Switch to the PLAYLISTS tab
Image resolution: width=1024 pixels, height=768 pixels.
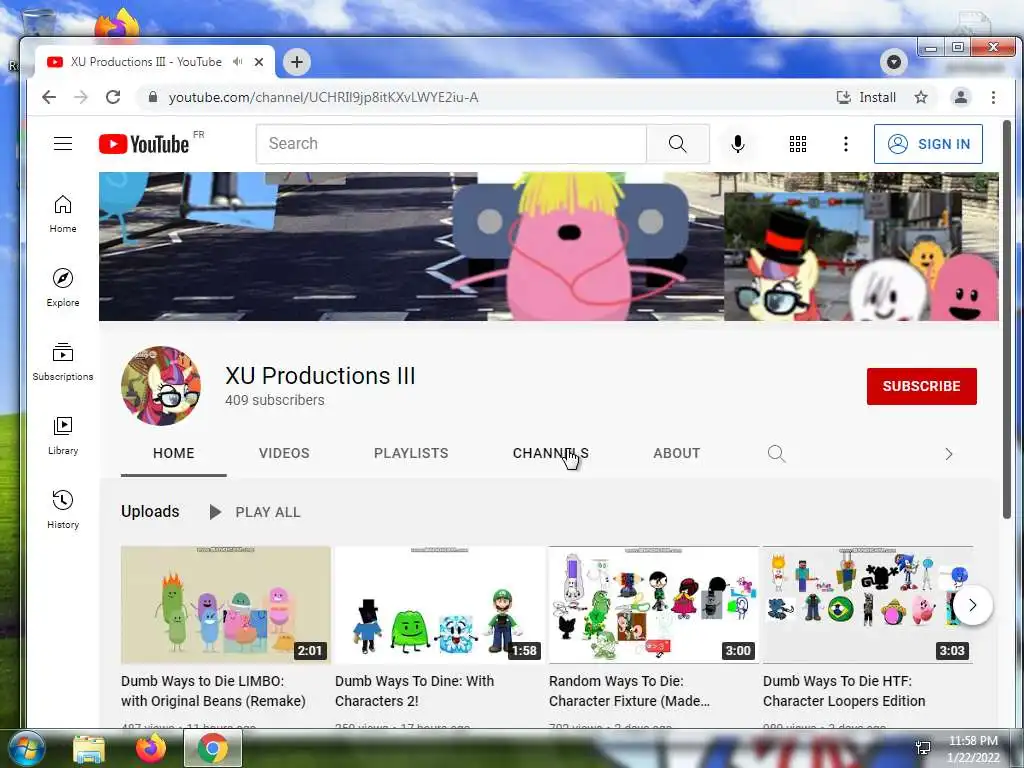[x=411, y=453]
